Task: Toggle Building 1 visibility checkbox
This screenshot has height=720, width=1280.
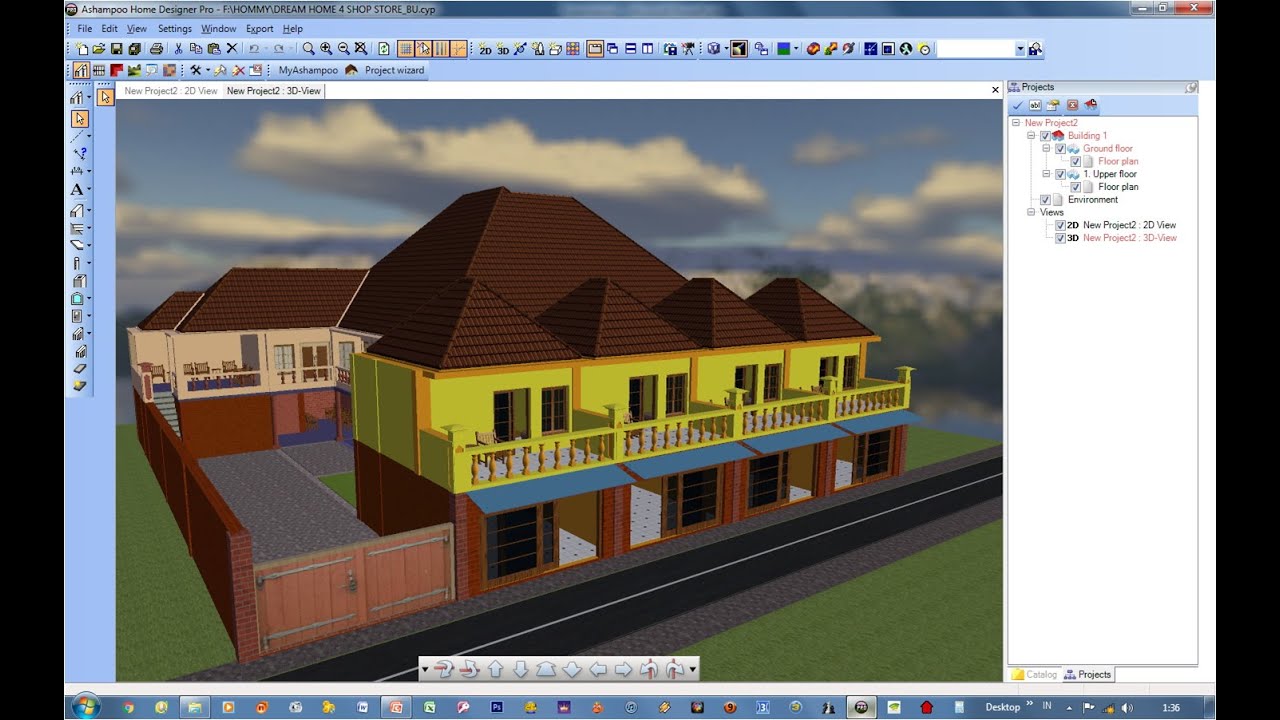Action: [x=1045, y=136]
